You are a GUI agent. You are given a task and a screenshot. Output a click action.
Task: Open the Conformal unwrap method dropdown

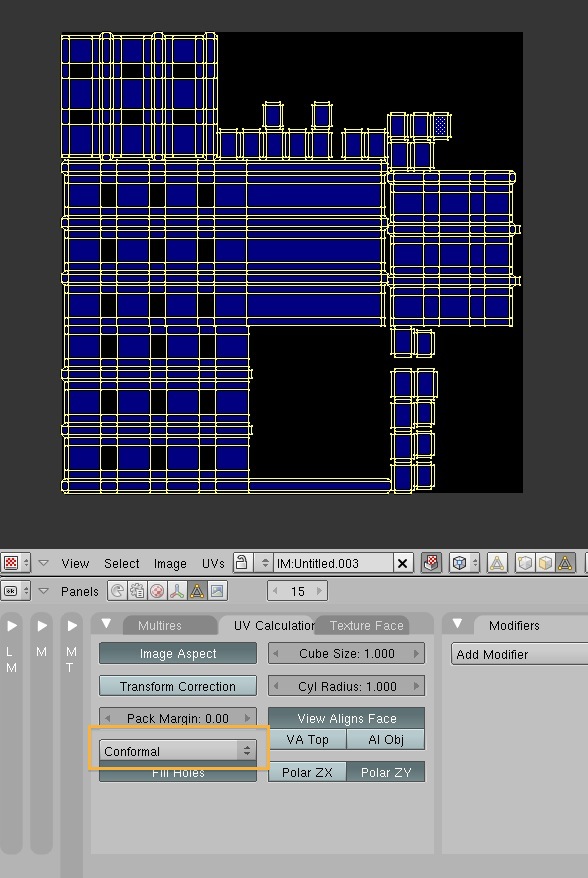click(178, 751)
